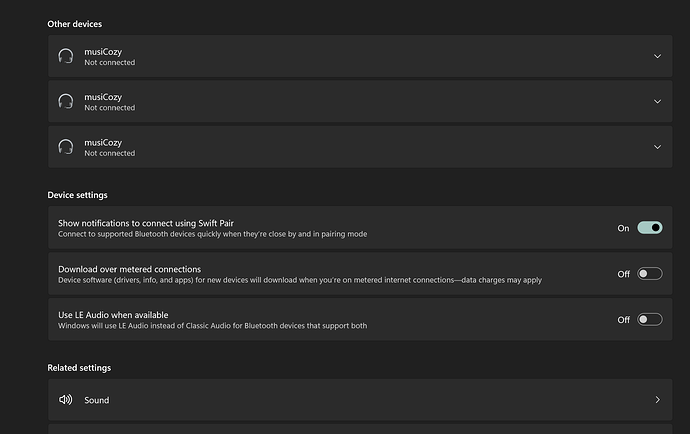Click the right arrow on the Sound row
Screen dimensions: 690x434
pos(657,400)
